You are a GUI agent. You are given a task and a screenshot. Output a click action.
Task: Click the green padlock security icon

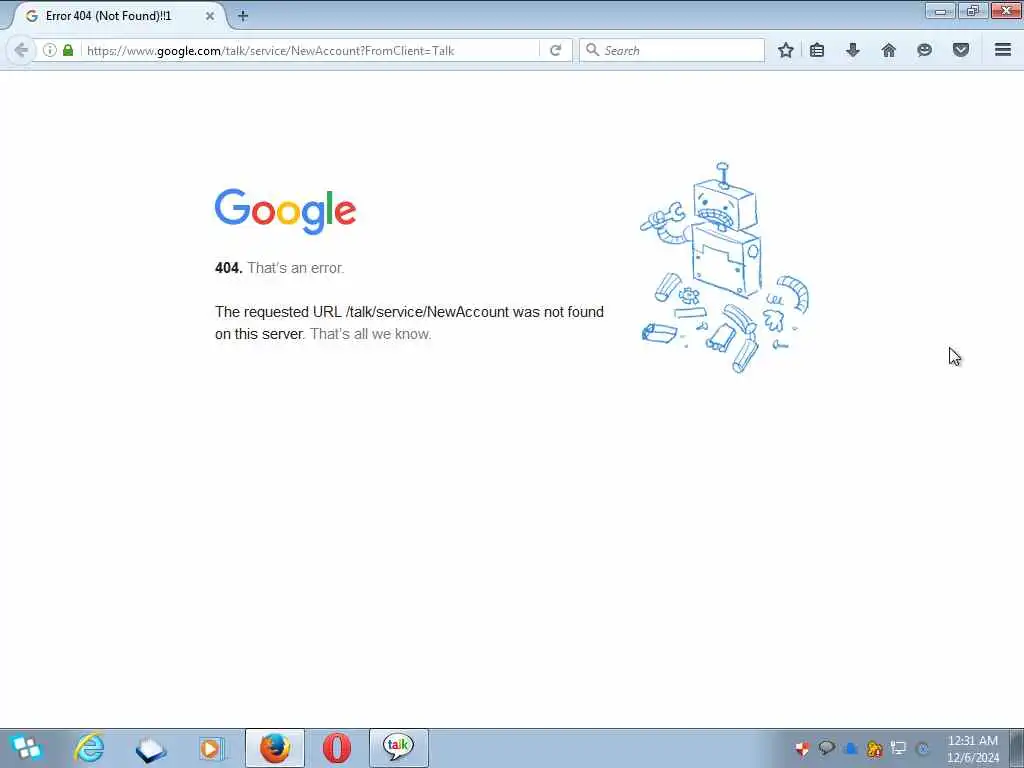coord(68,50)
